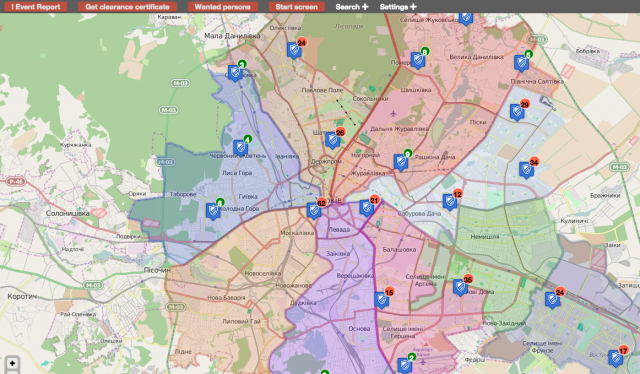Click the Event Report button
640x374 pixels.
pyautogui.click(x=36, y=7)
